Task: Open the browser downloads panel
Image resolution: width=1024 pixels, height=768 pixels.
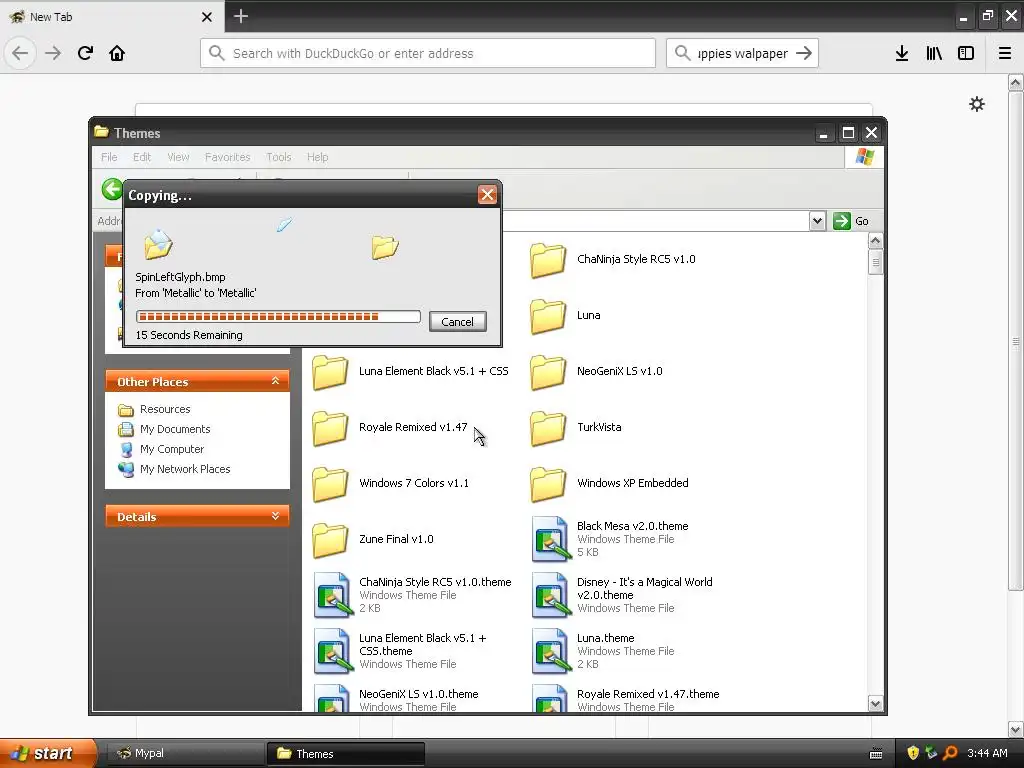Action: point(902,53)
